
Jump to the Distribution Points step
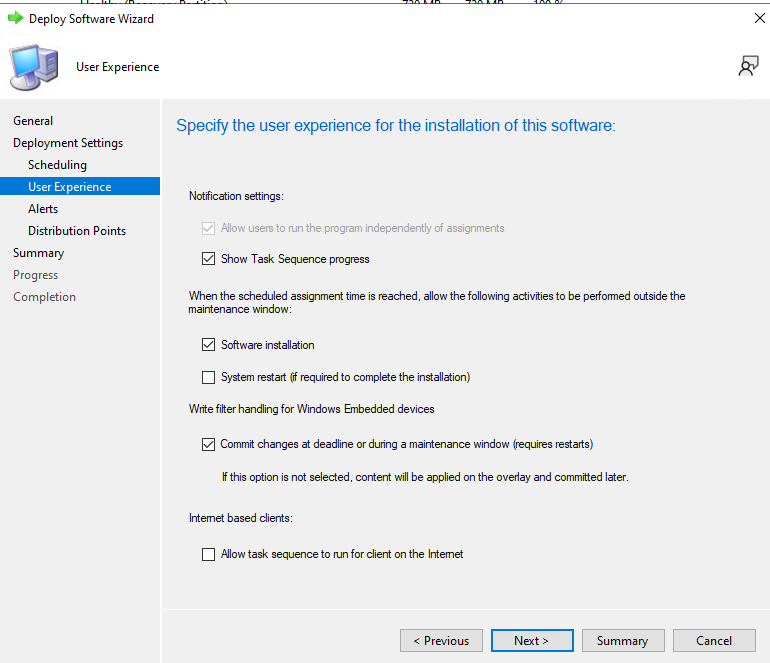(77, 231)
